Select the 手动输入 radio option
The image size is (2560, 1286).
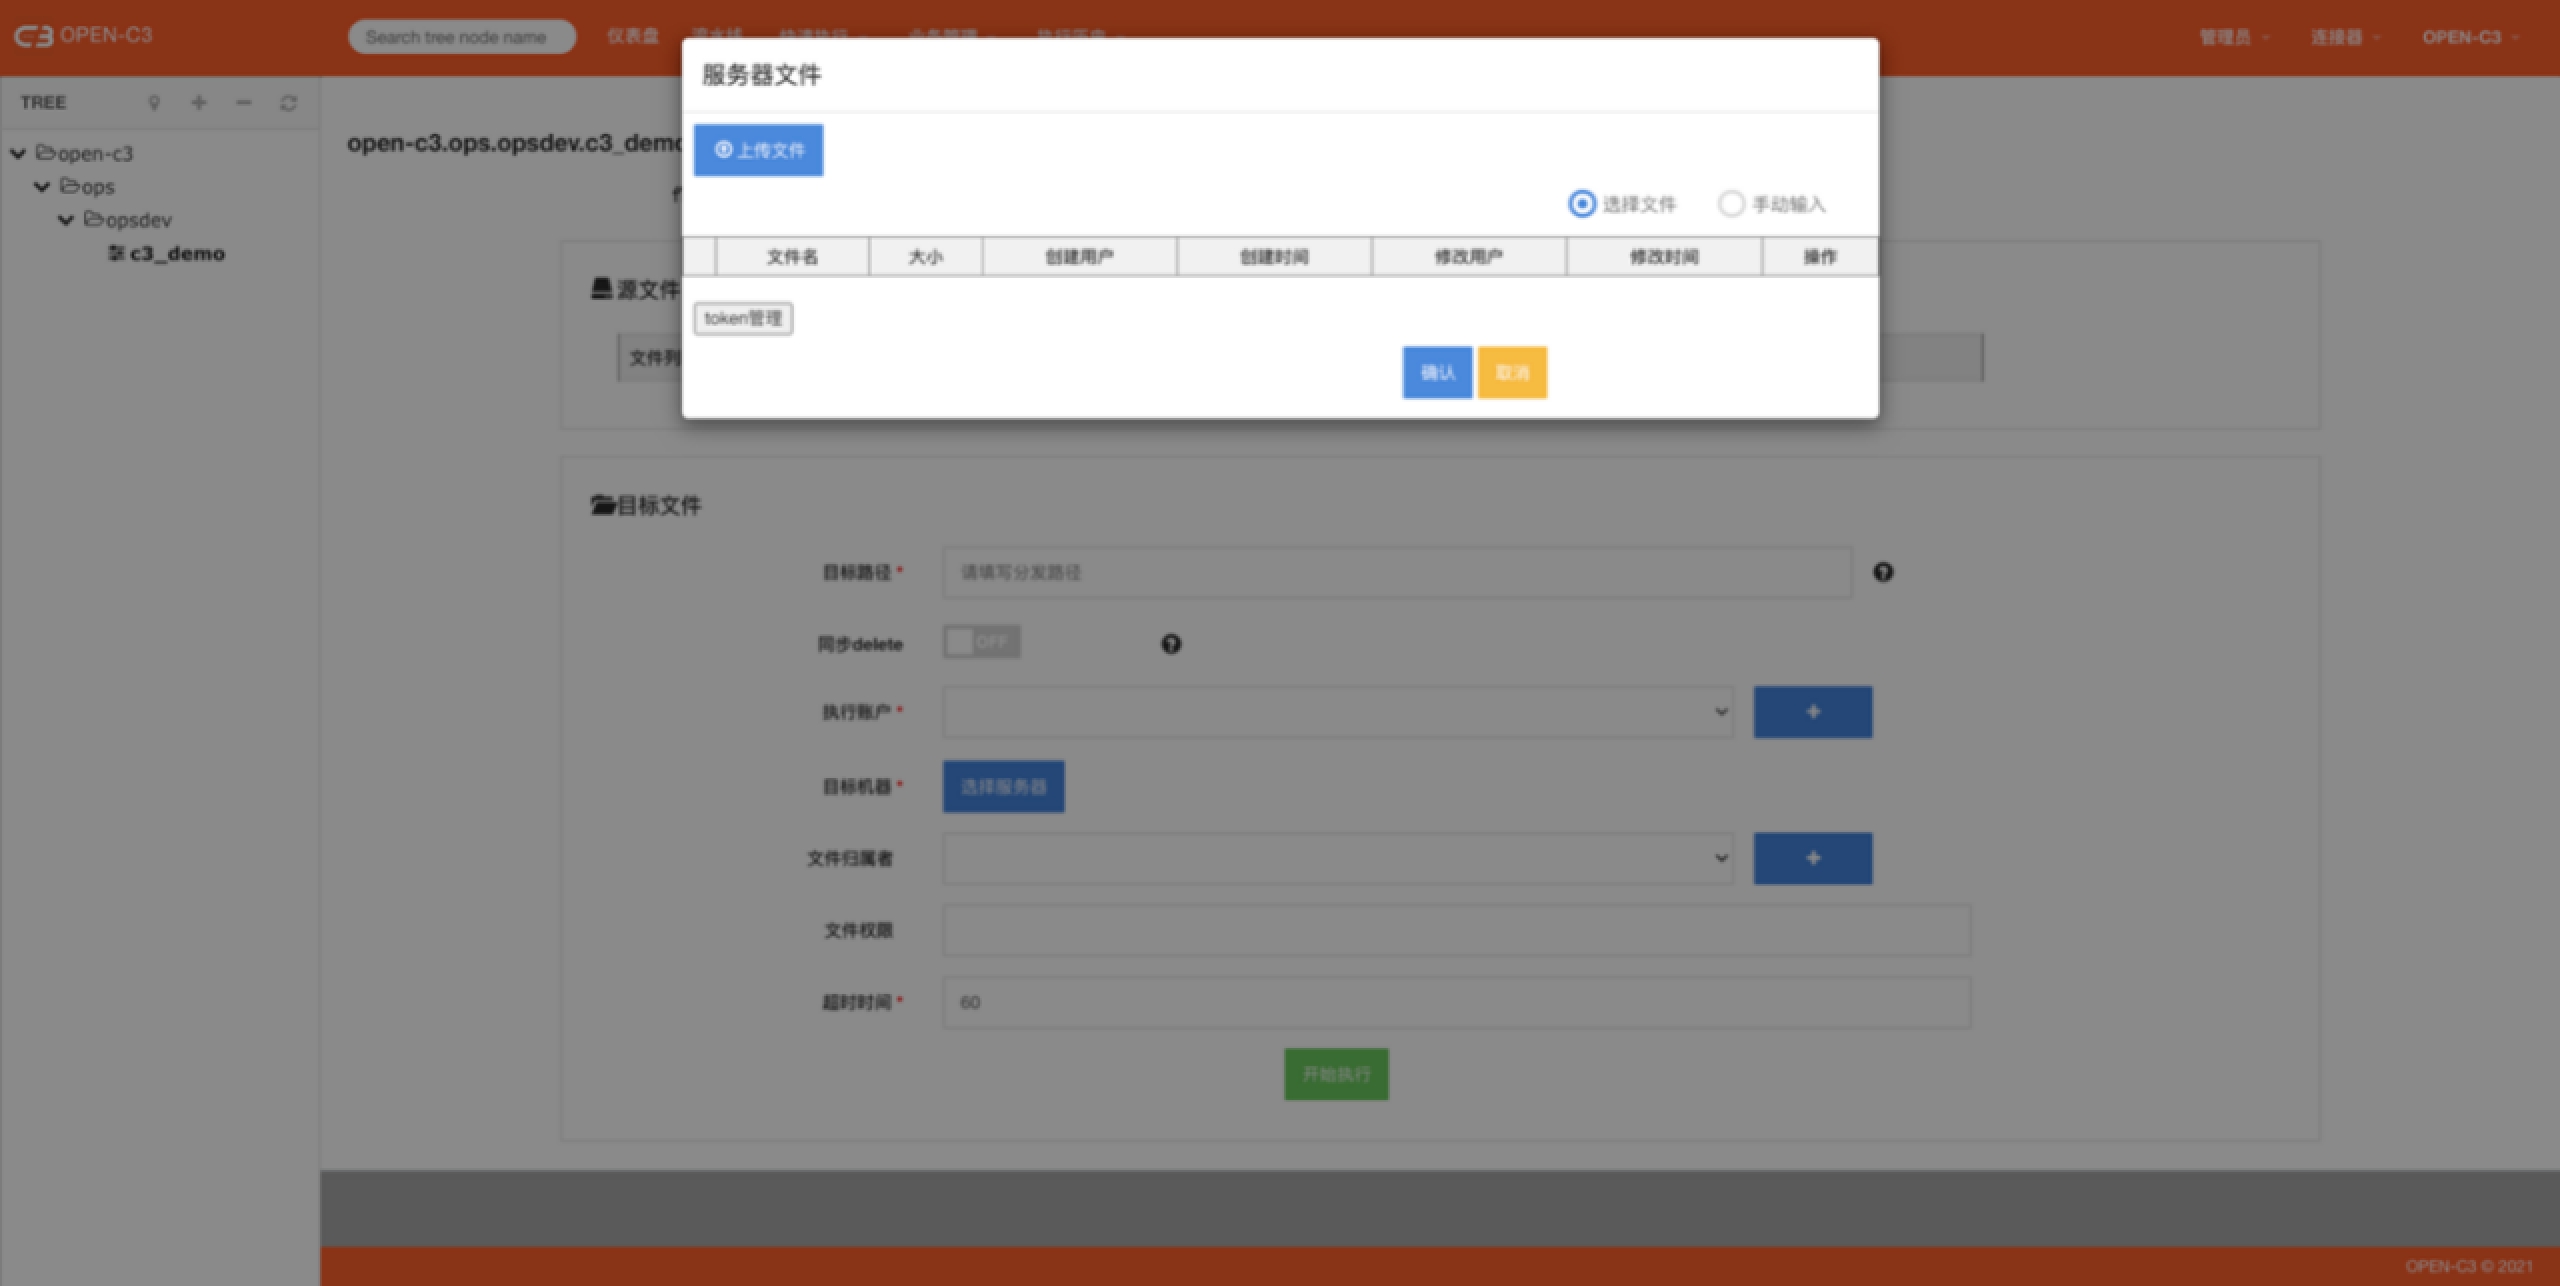coord(1731,204)
